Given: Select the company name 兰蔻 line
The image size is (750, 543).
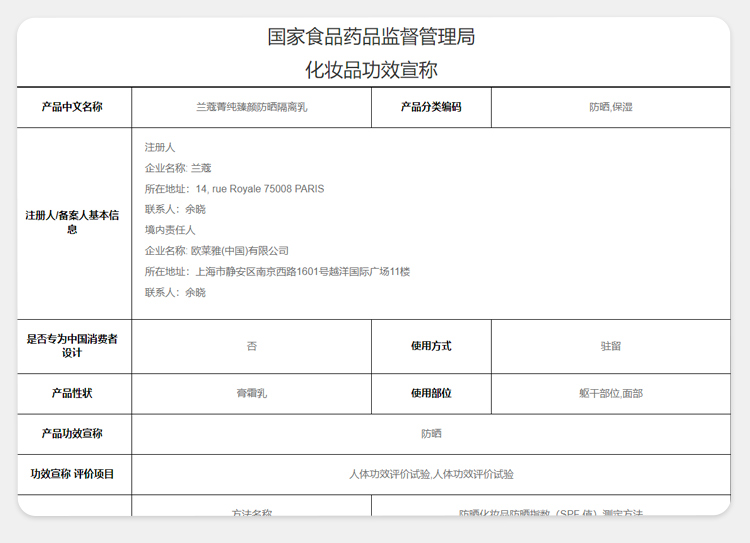Looking at the screenshot, I should pos(178,168).
